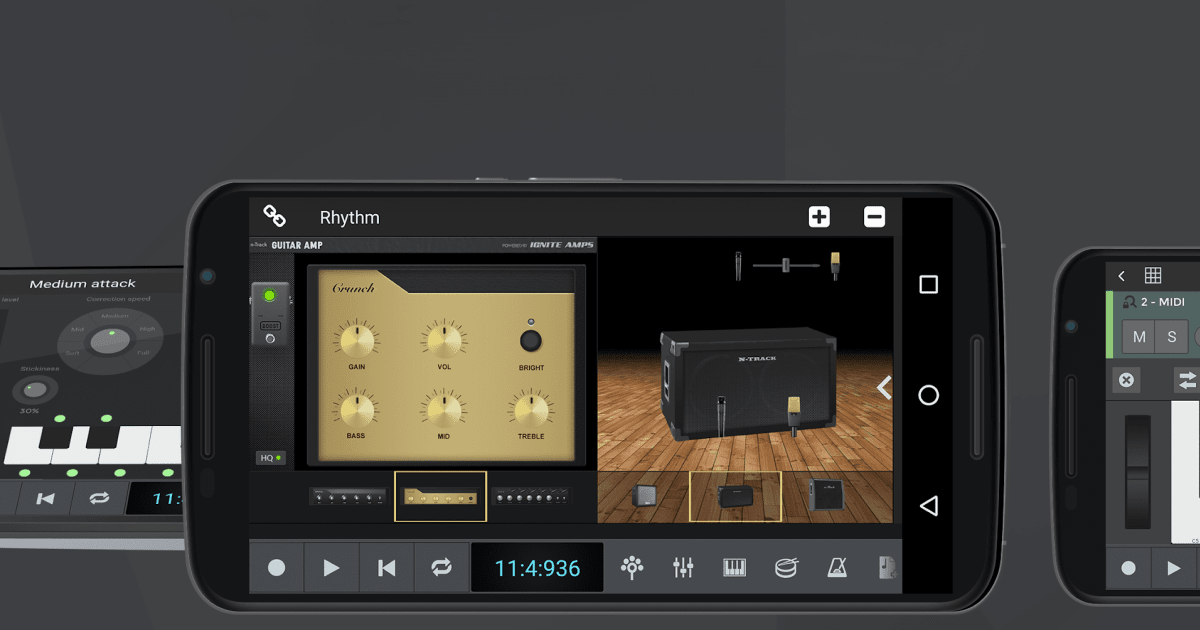This screenshot has height=630, width=1200.
Task: Click the play button on the center phone
Action: (331, 568)
